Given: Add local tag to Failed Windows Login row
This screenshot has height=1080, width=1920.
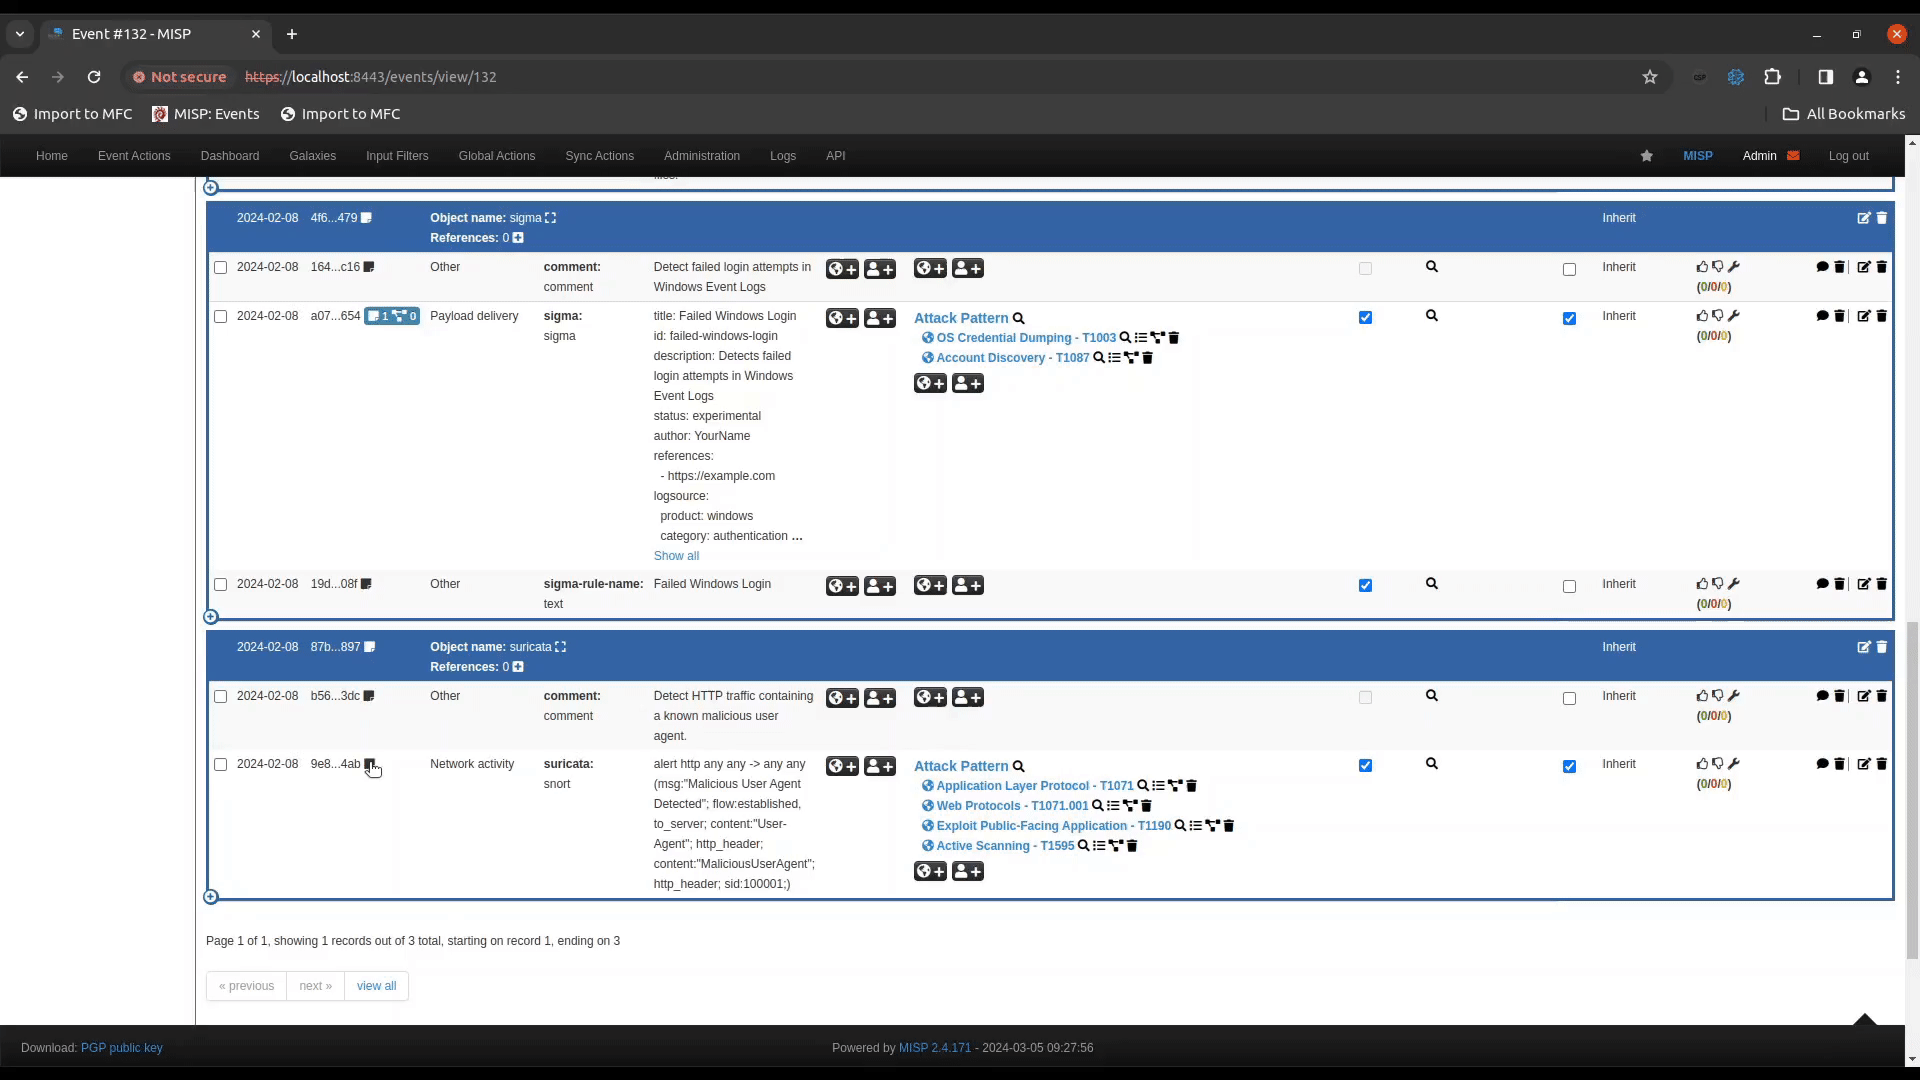Looking at the screenshot, I should coord(880,586).
